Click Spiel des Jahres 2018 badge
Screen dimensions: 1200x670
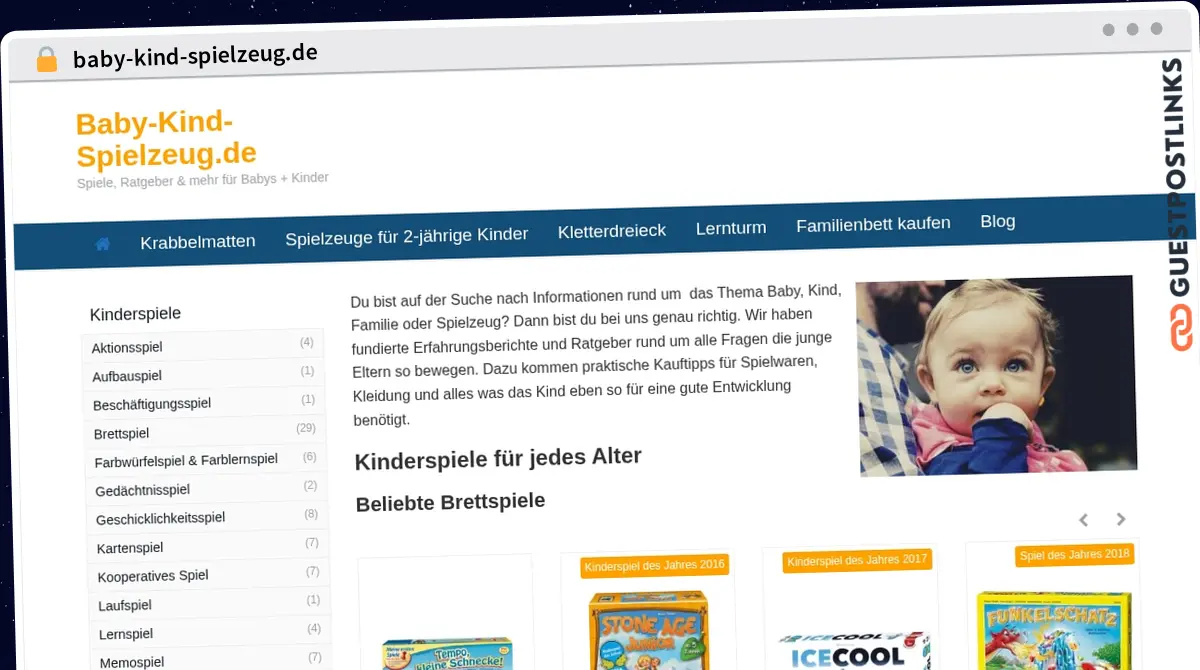[1074, 554]
